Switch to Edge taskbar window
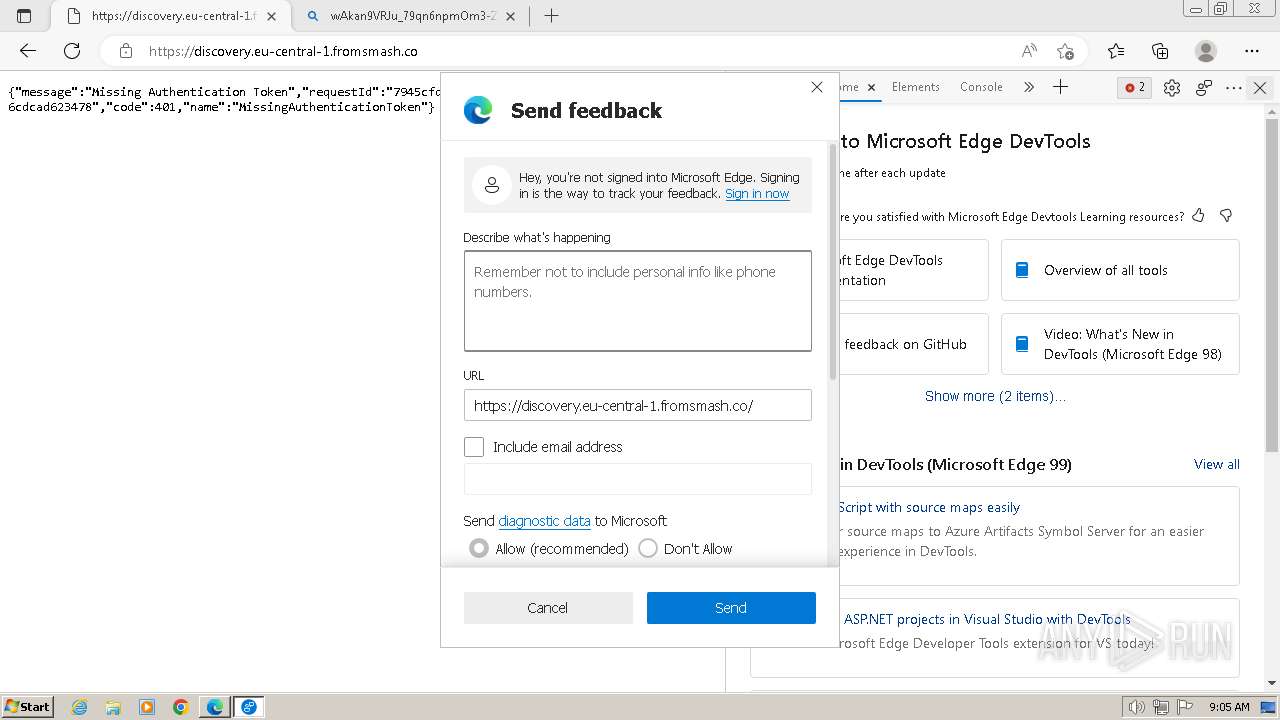This screenshot has height=720, width=1280. pyautogui.click(x=215, y=707)
